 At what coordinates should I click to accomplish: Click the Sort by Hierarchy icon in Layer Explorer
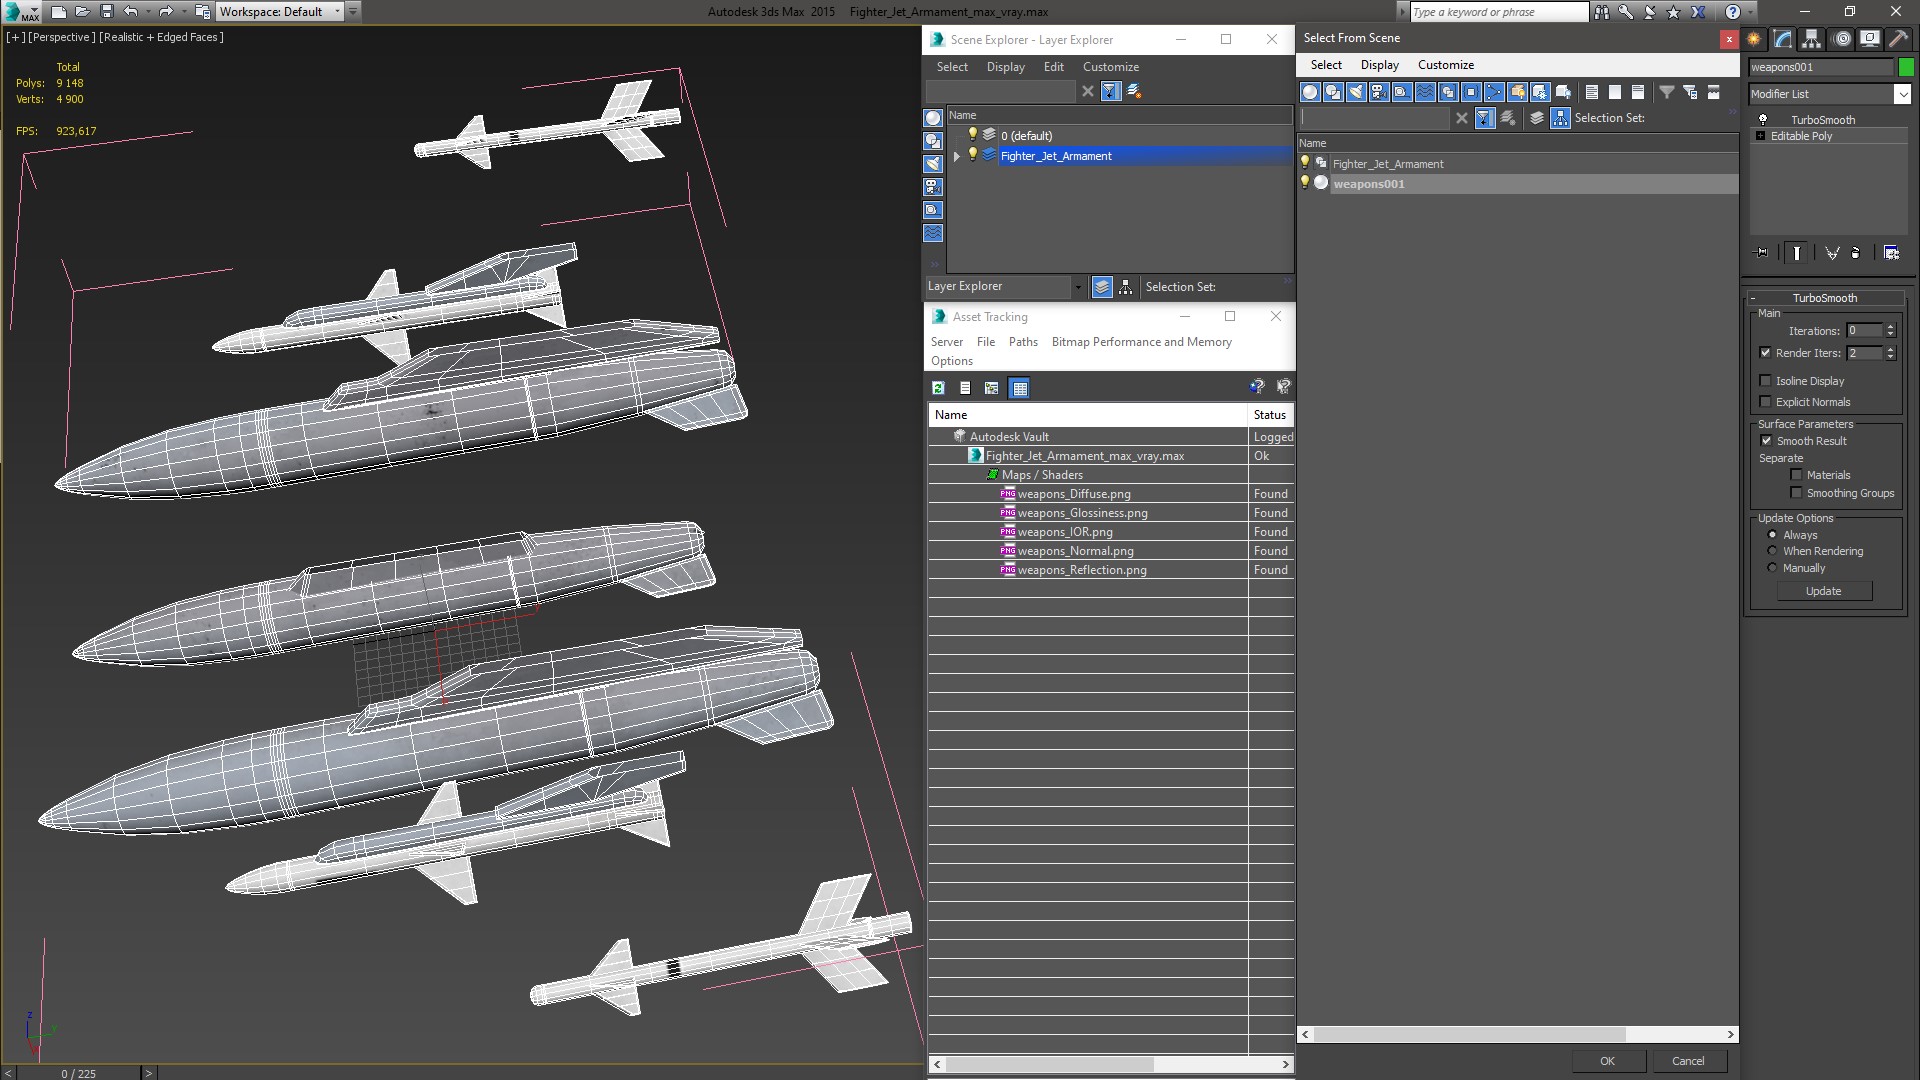[x=1125, y=287]
